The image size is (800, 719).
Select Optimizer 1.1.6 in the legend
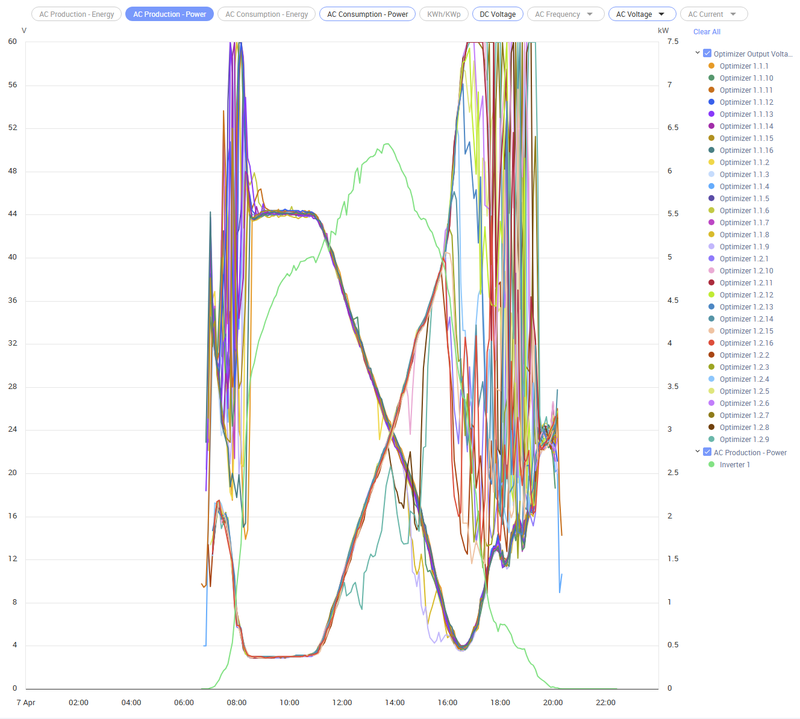[744, 210]
